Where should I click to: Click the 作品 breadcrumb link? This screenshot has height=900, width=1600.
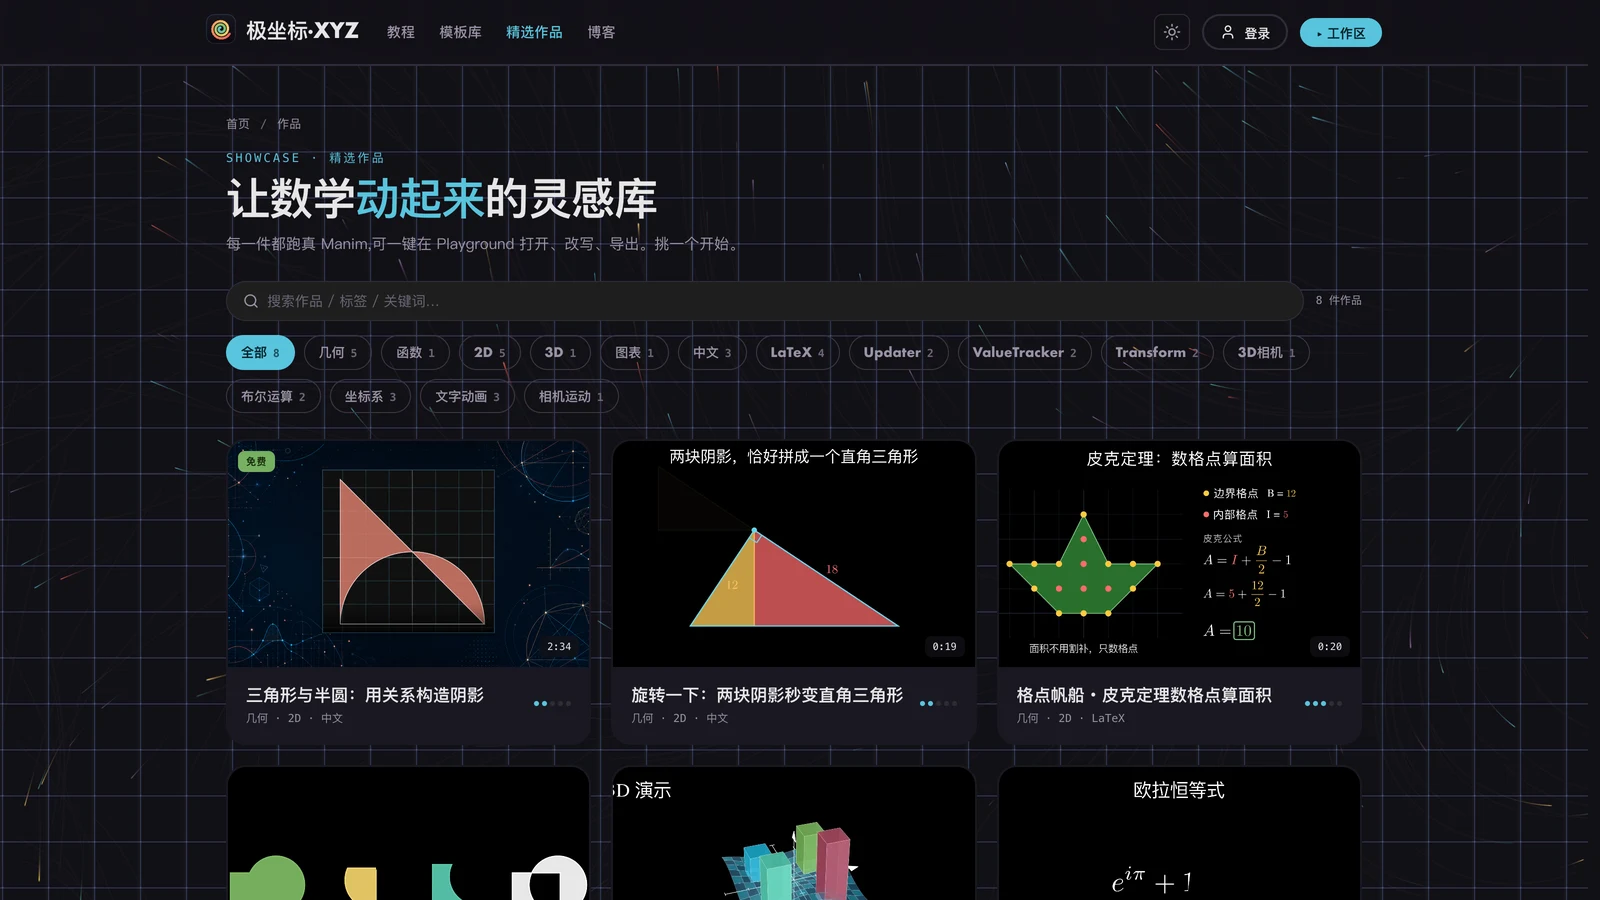pos(289,124)
